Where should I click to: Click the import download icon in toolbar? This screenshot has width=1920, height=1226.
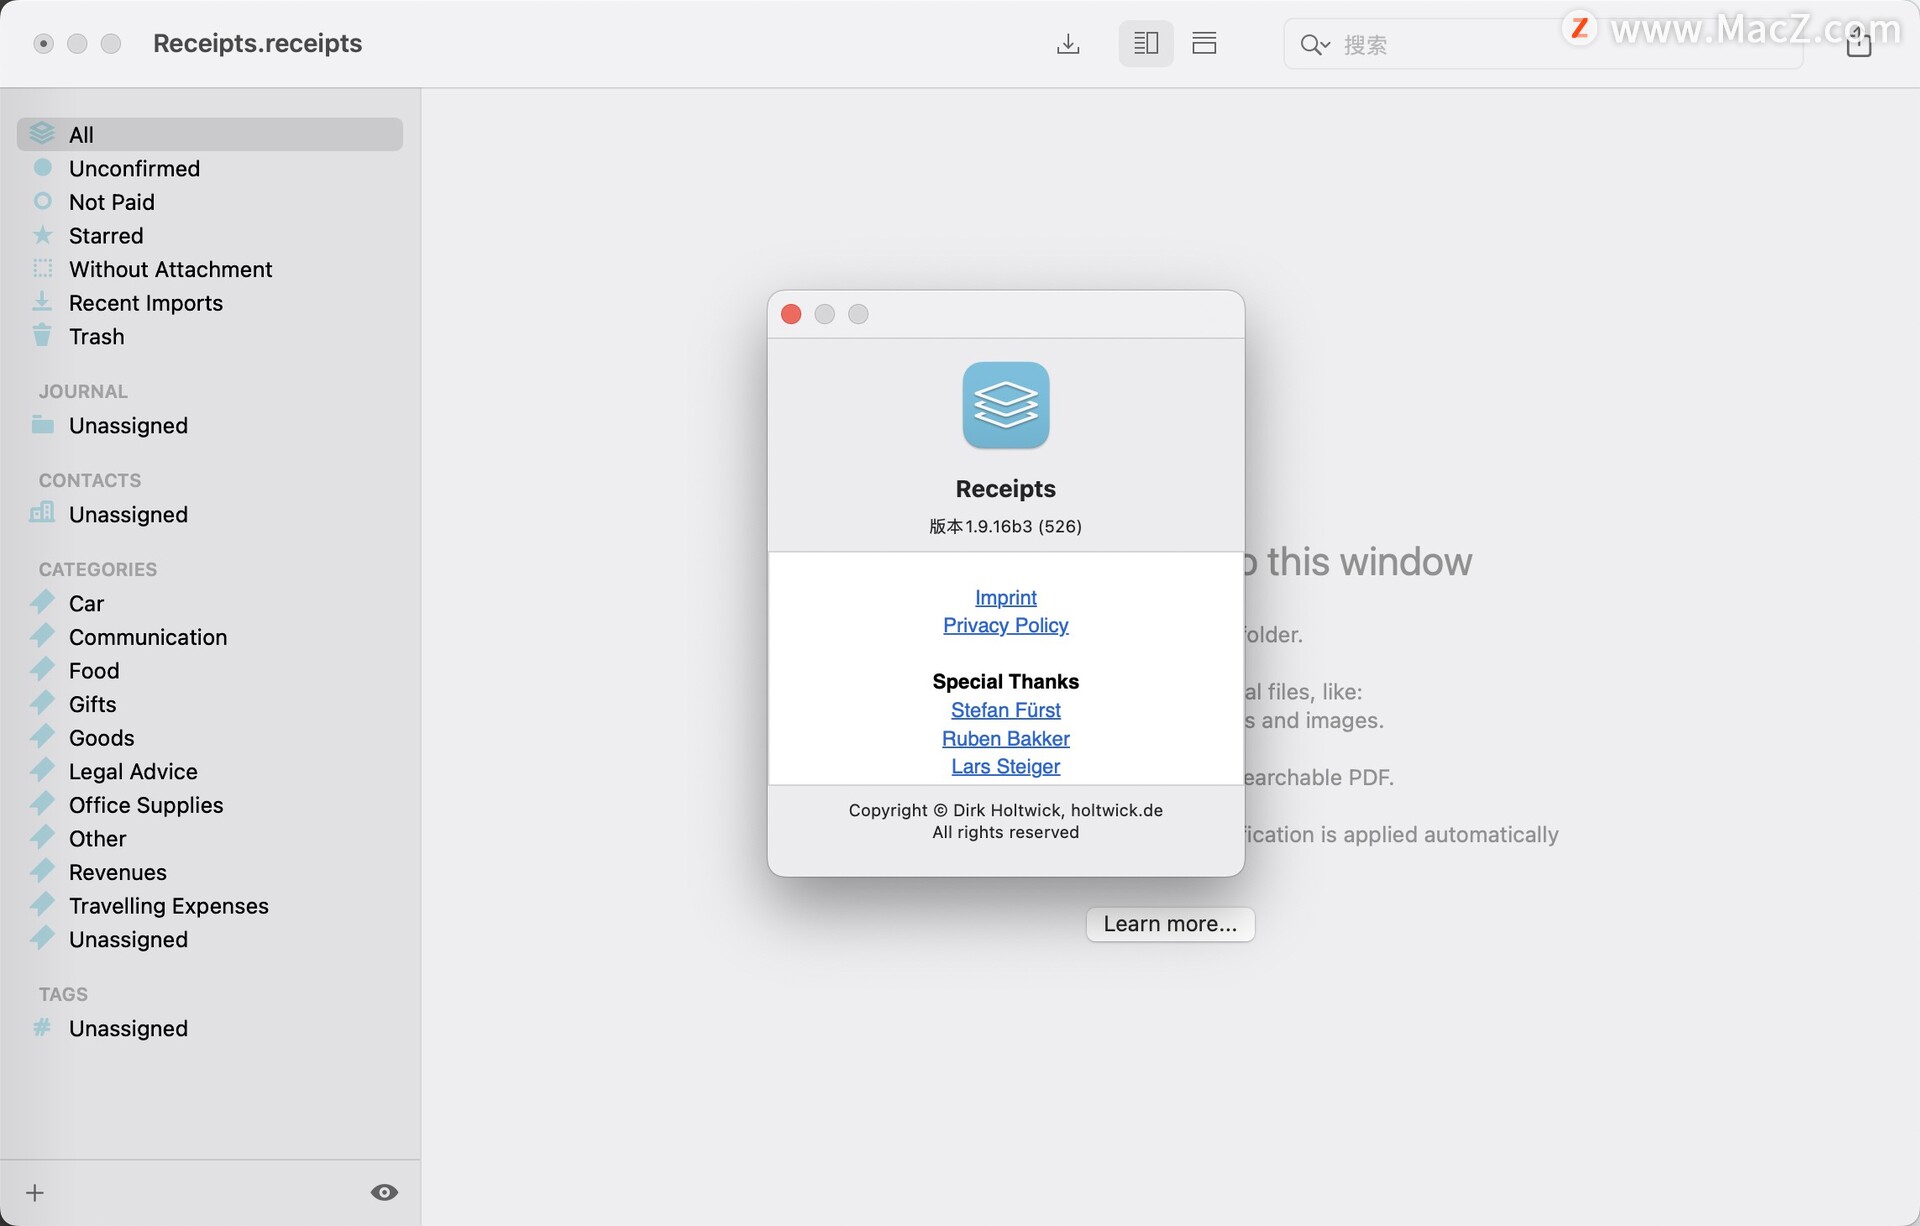tap(1068, 44)
